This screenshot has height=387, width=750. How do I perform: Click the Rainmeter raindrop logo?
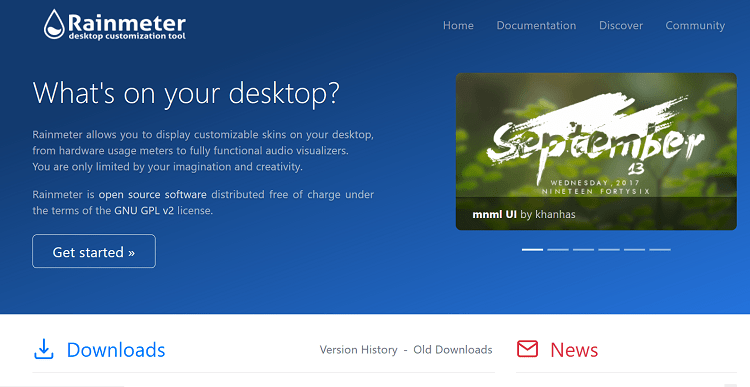click(54, 24)
